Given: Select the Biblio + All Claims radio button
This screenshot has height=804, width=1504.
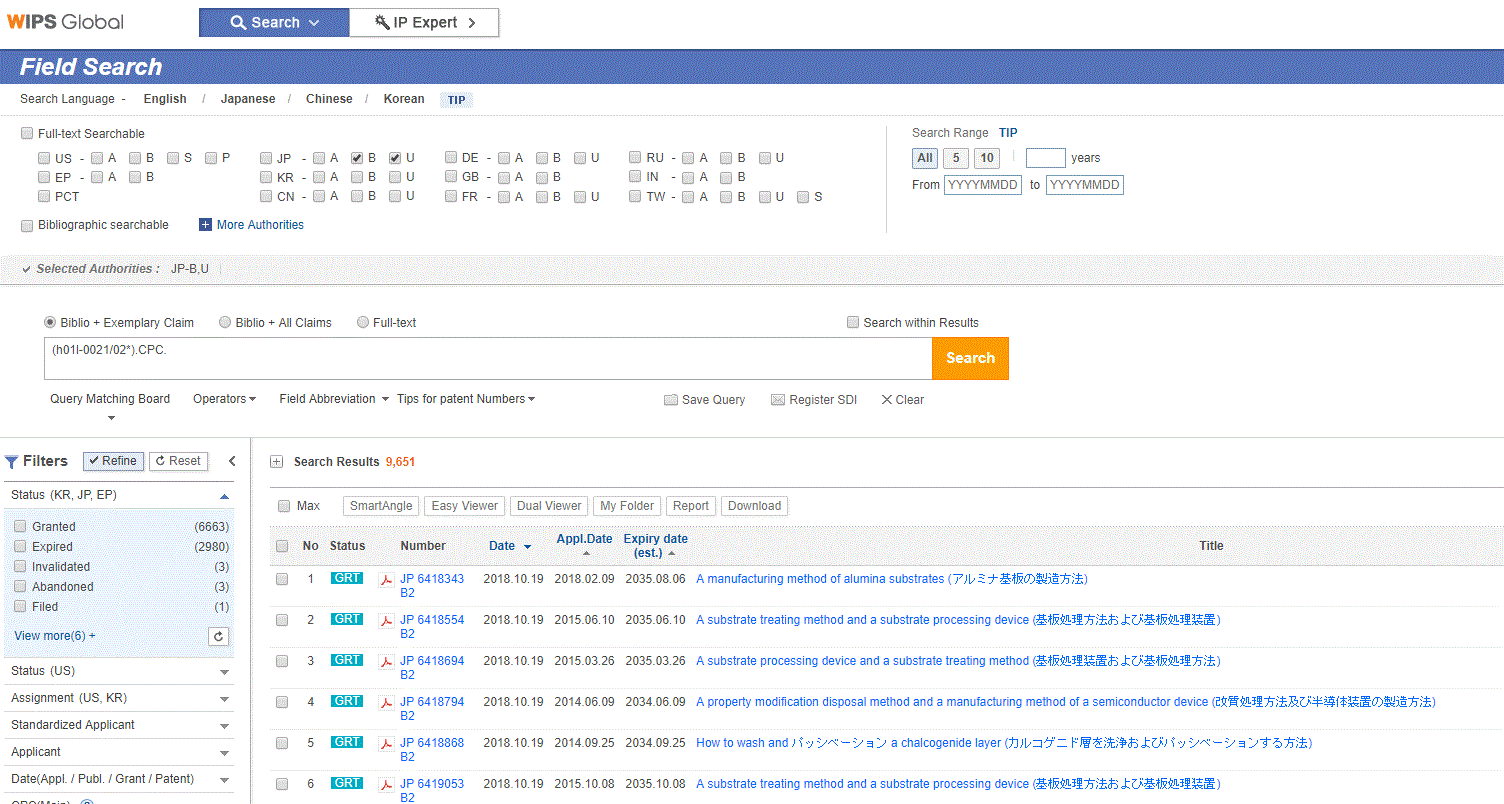Looking at the screenshot, I should pos(225,323).
